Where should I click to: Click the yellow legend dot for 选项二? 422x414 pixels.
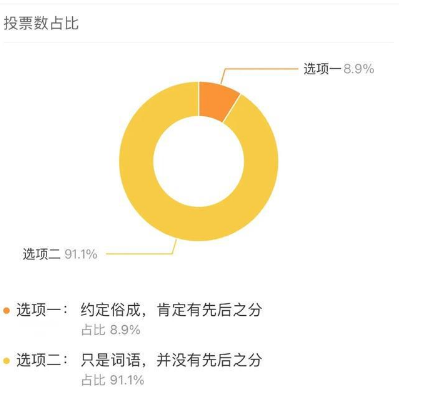6,361
